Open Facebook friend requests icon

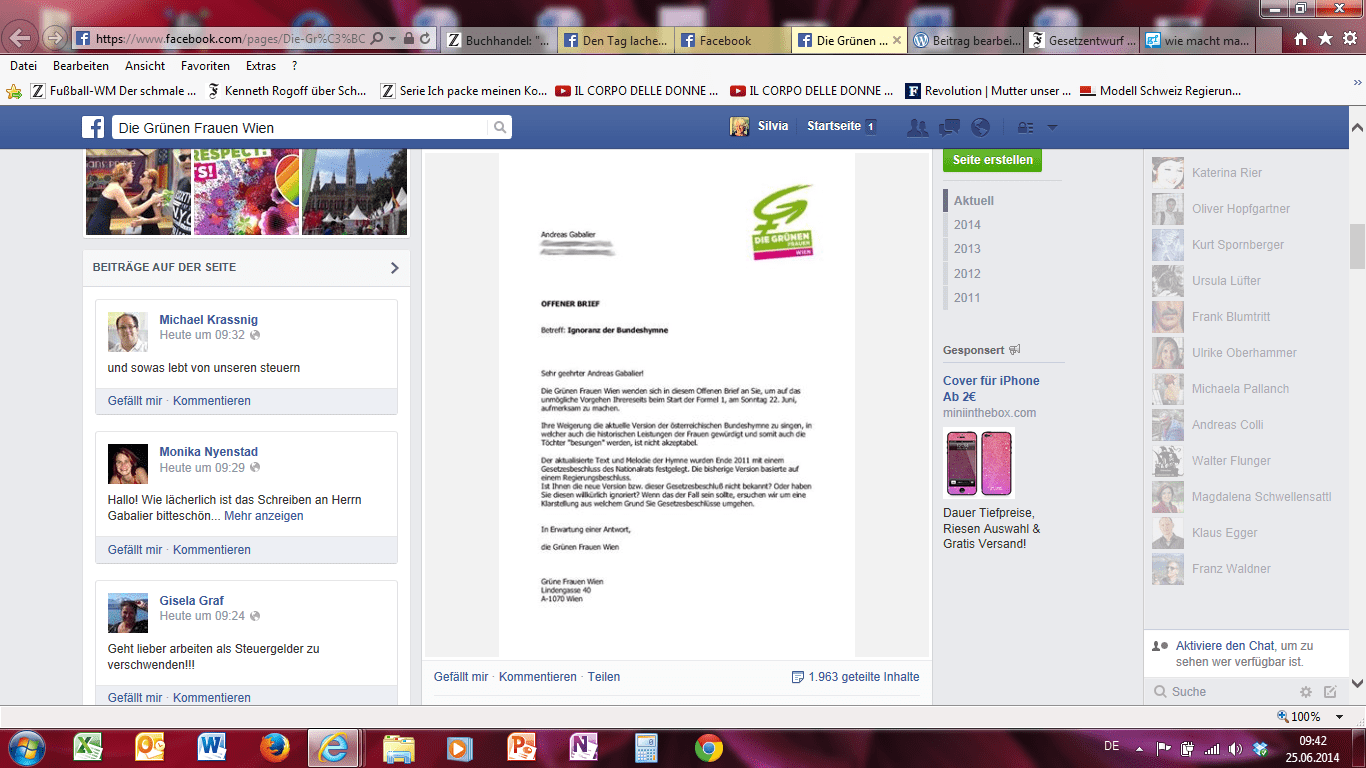[917, 127]
